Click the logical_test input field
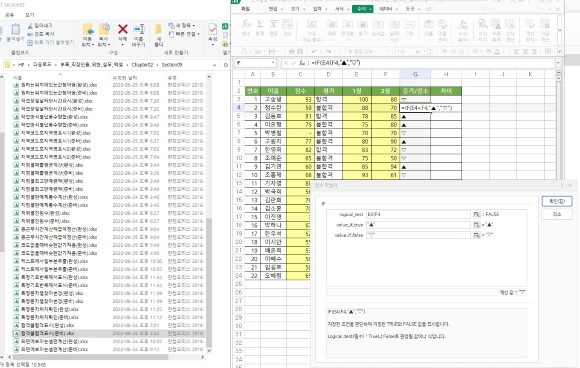 [x=418, y=214]
